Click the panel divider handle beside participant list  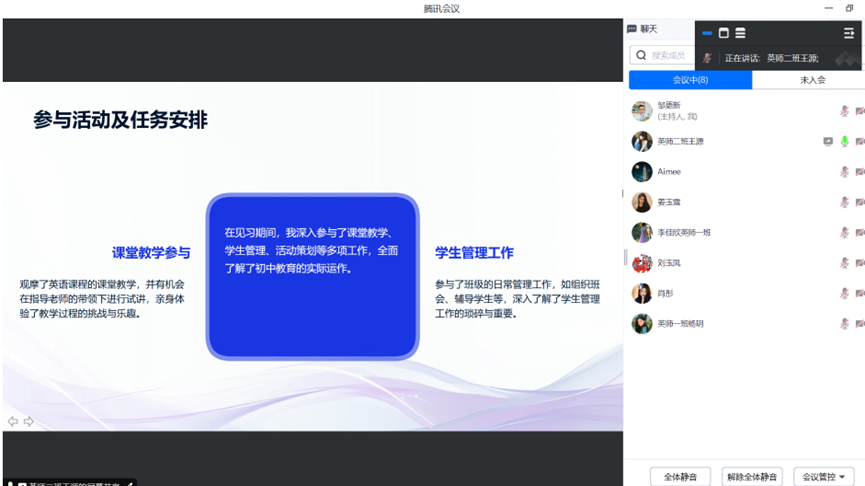[x=626, y=257]
